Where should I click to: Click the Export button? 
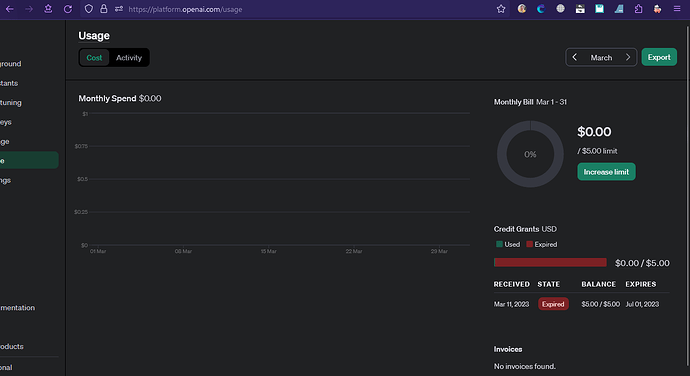(659, 57)
